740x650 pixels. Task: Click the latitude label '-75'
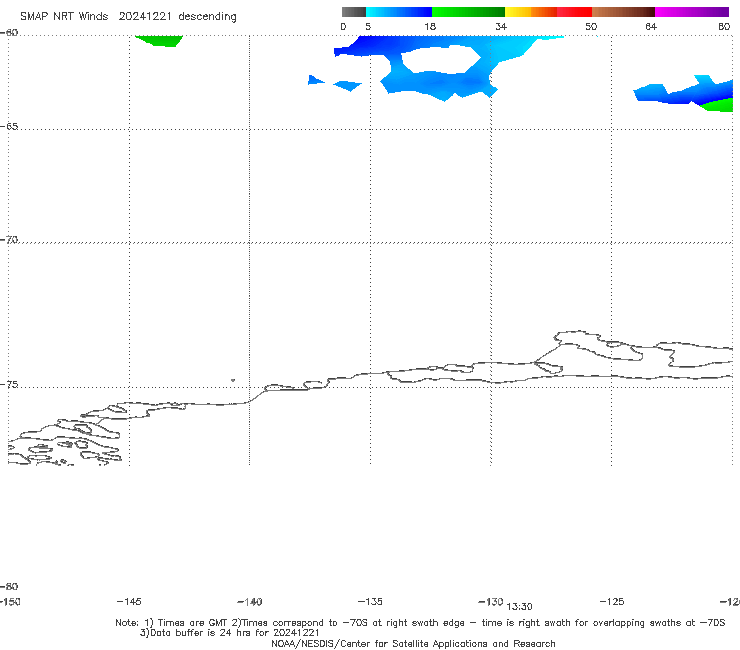pyautogui.click(x=9, y=385)
